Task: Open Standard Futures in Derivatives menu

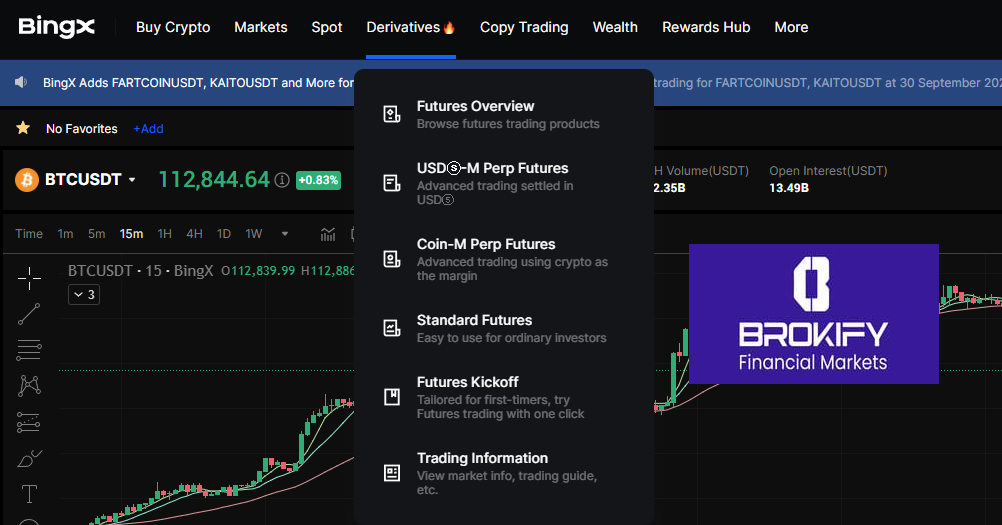Action: (x=474, y=320)
